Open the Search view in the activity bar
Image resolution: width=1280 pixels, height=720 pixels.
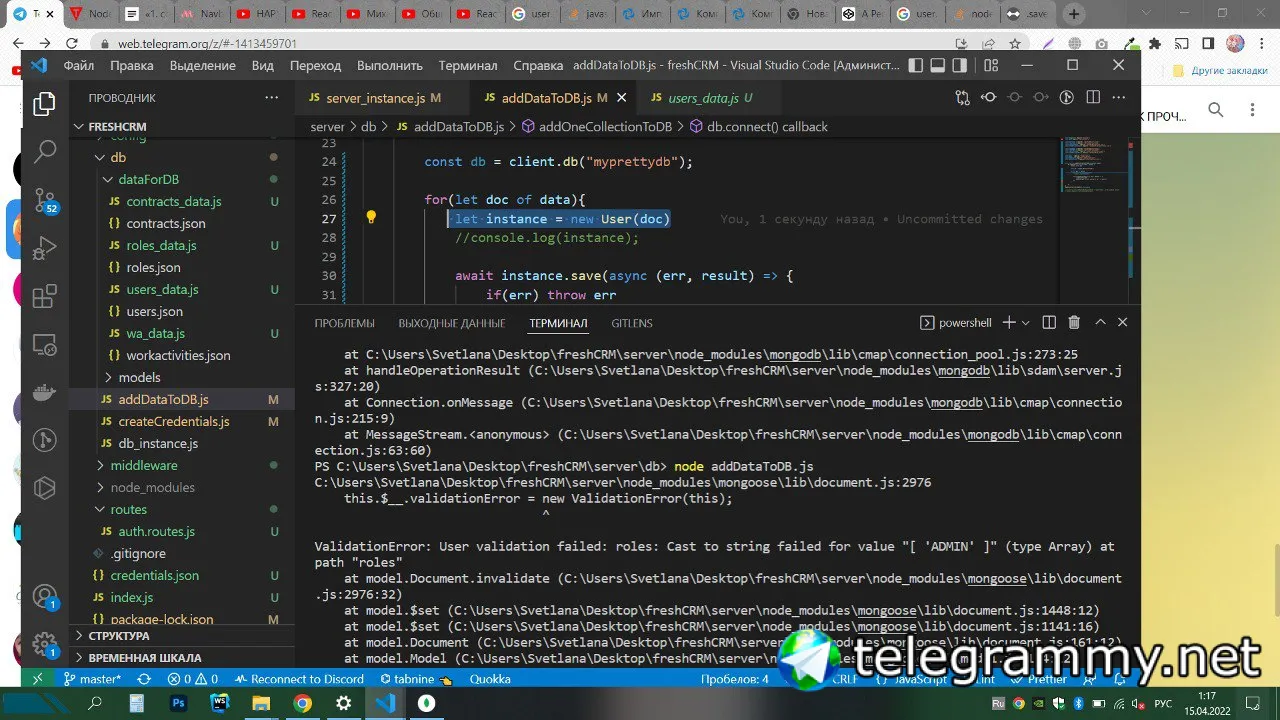[44, 152]
